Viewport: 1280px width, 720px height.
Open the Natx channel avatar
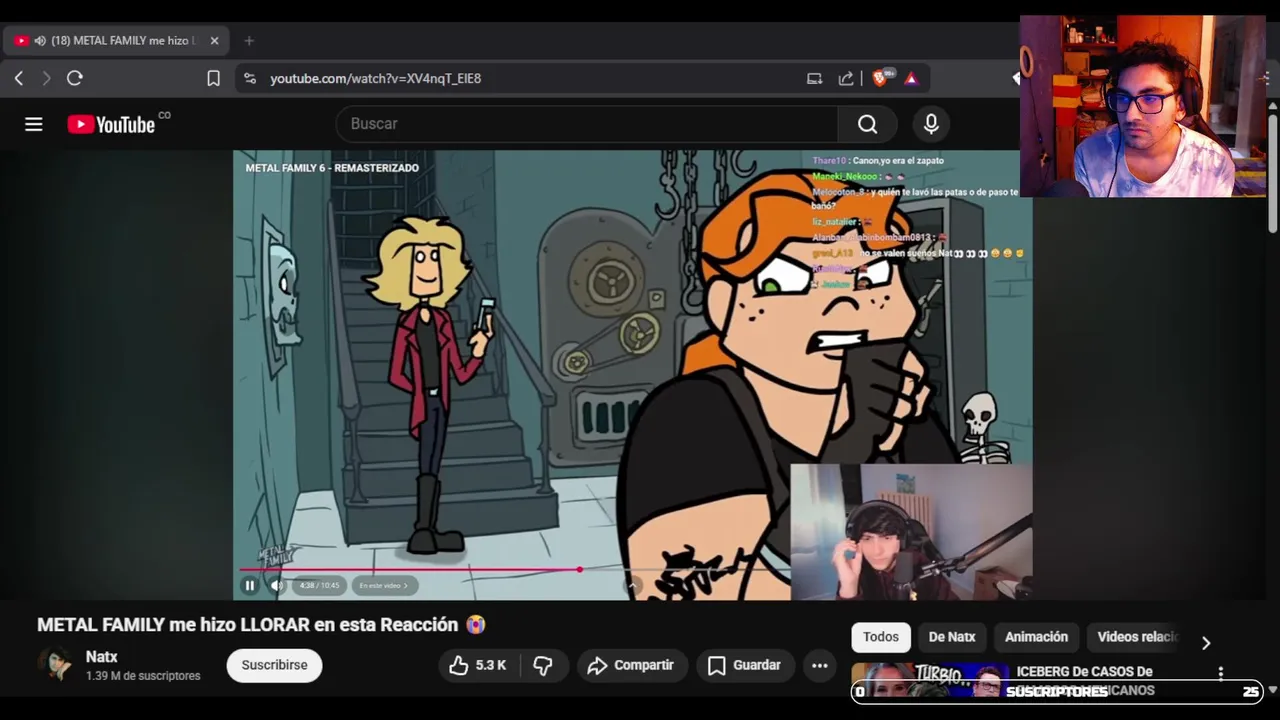click(x=55, y=665)
